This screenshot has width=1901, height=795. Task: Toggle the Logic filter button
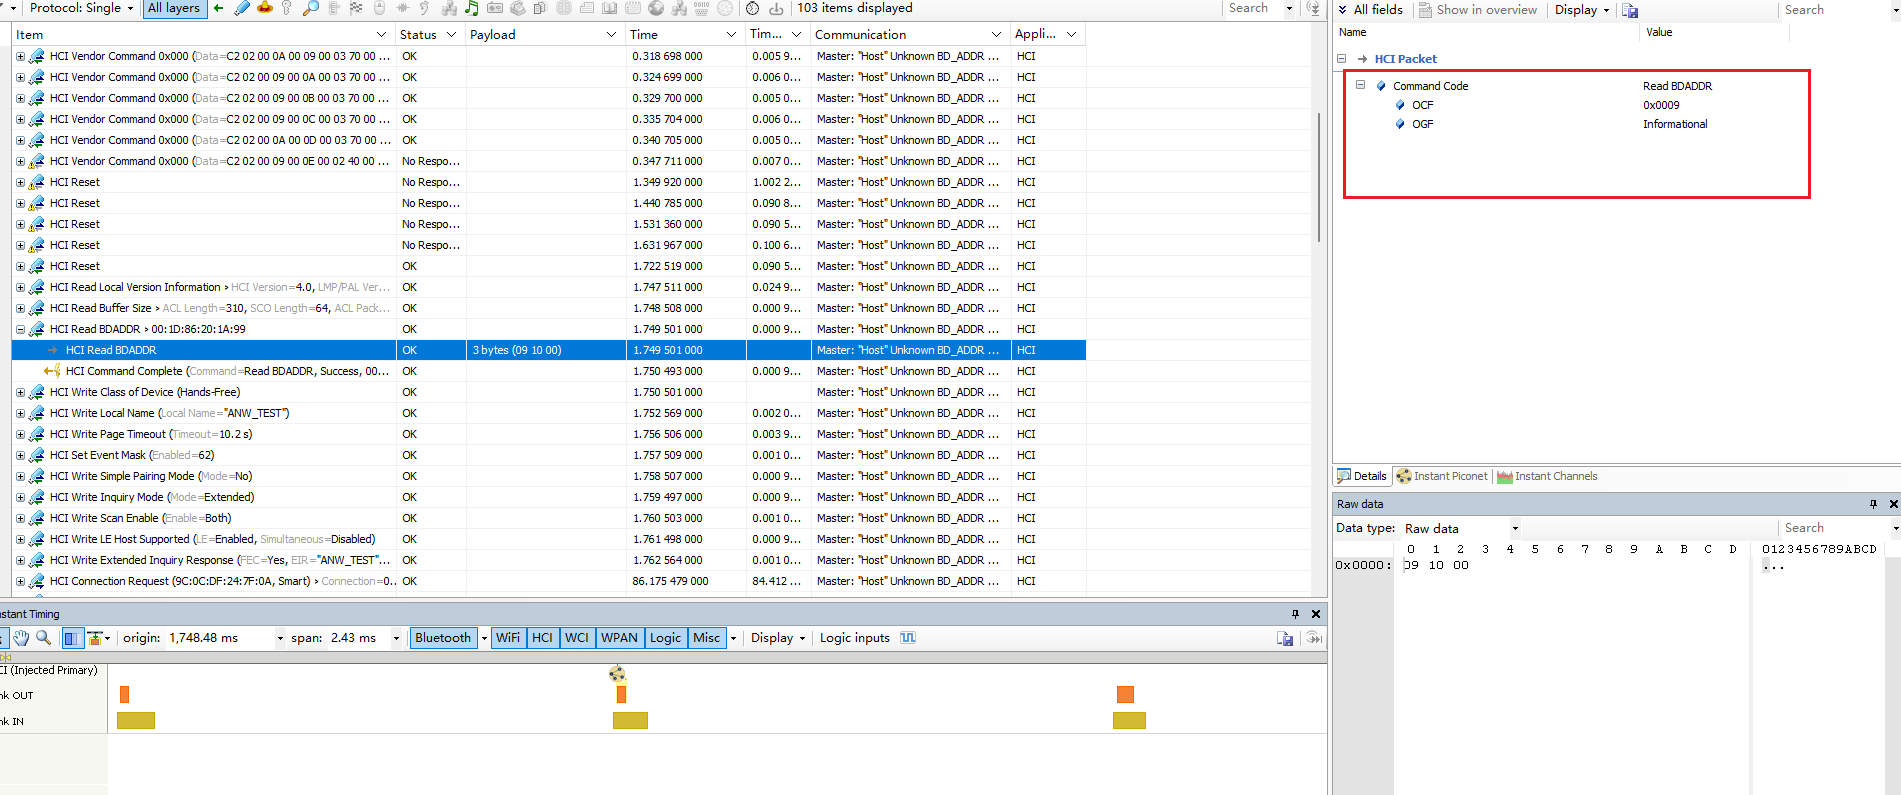[x=665, y=638]
